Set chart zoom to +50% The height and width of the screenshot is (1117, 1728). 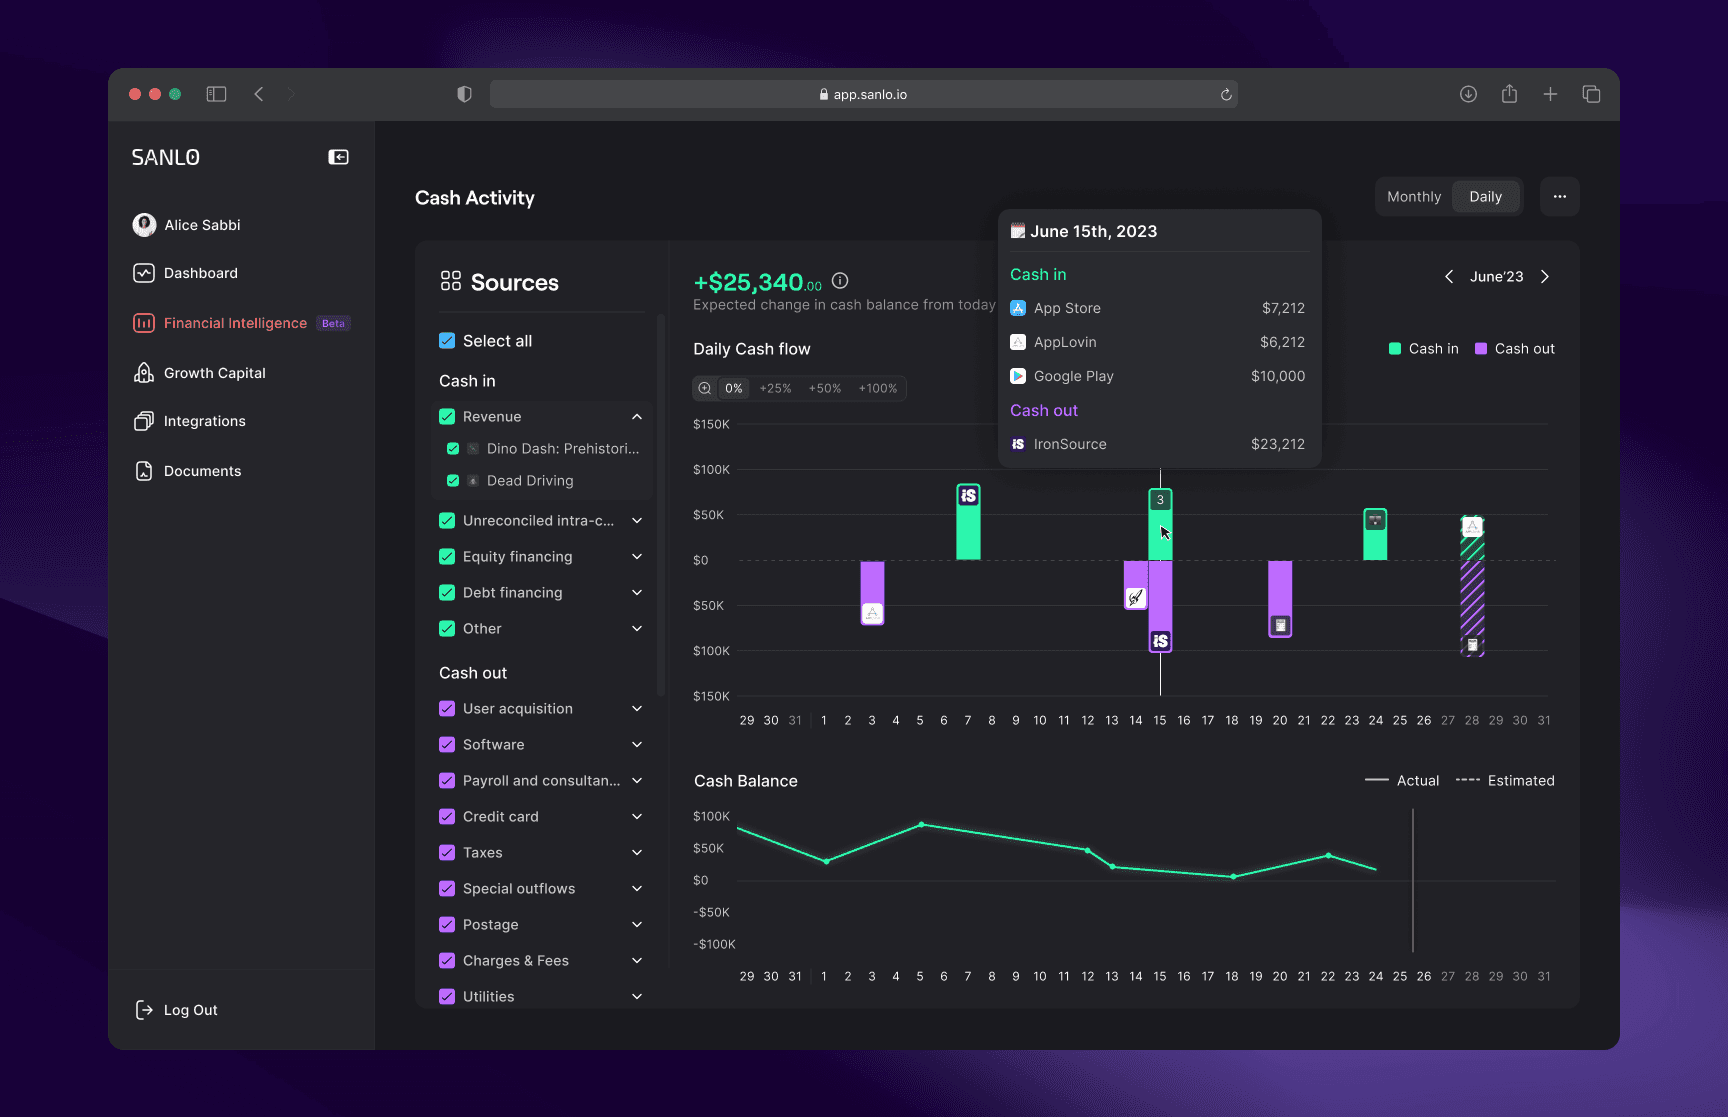pyautogui.click(x=825, y=388)
